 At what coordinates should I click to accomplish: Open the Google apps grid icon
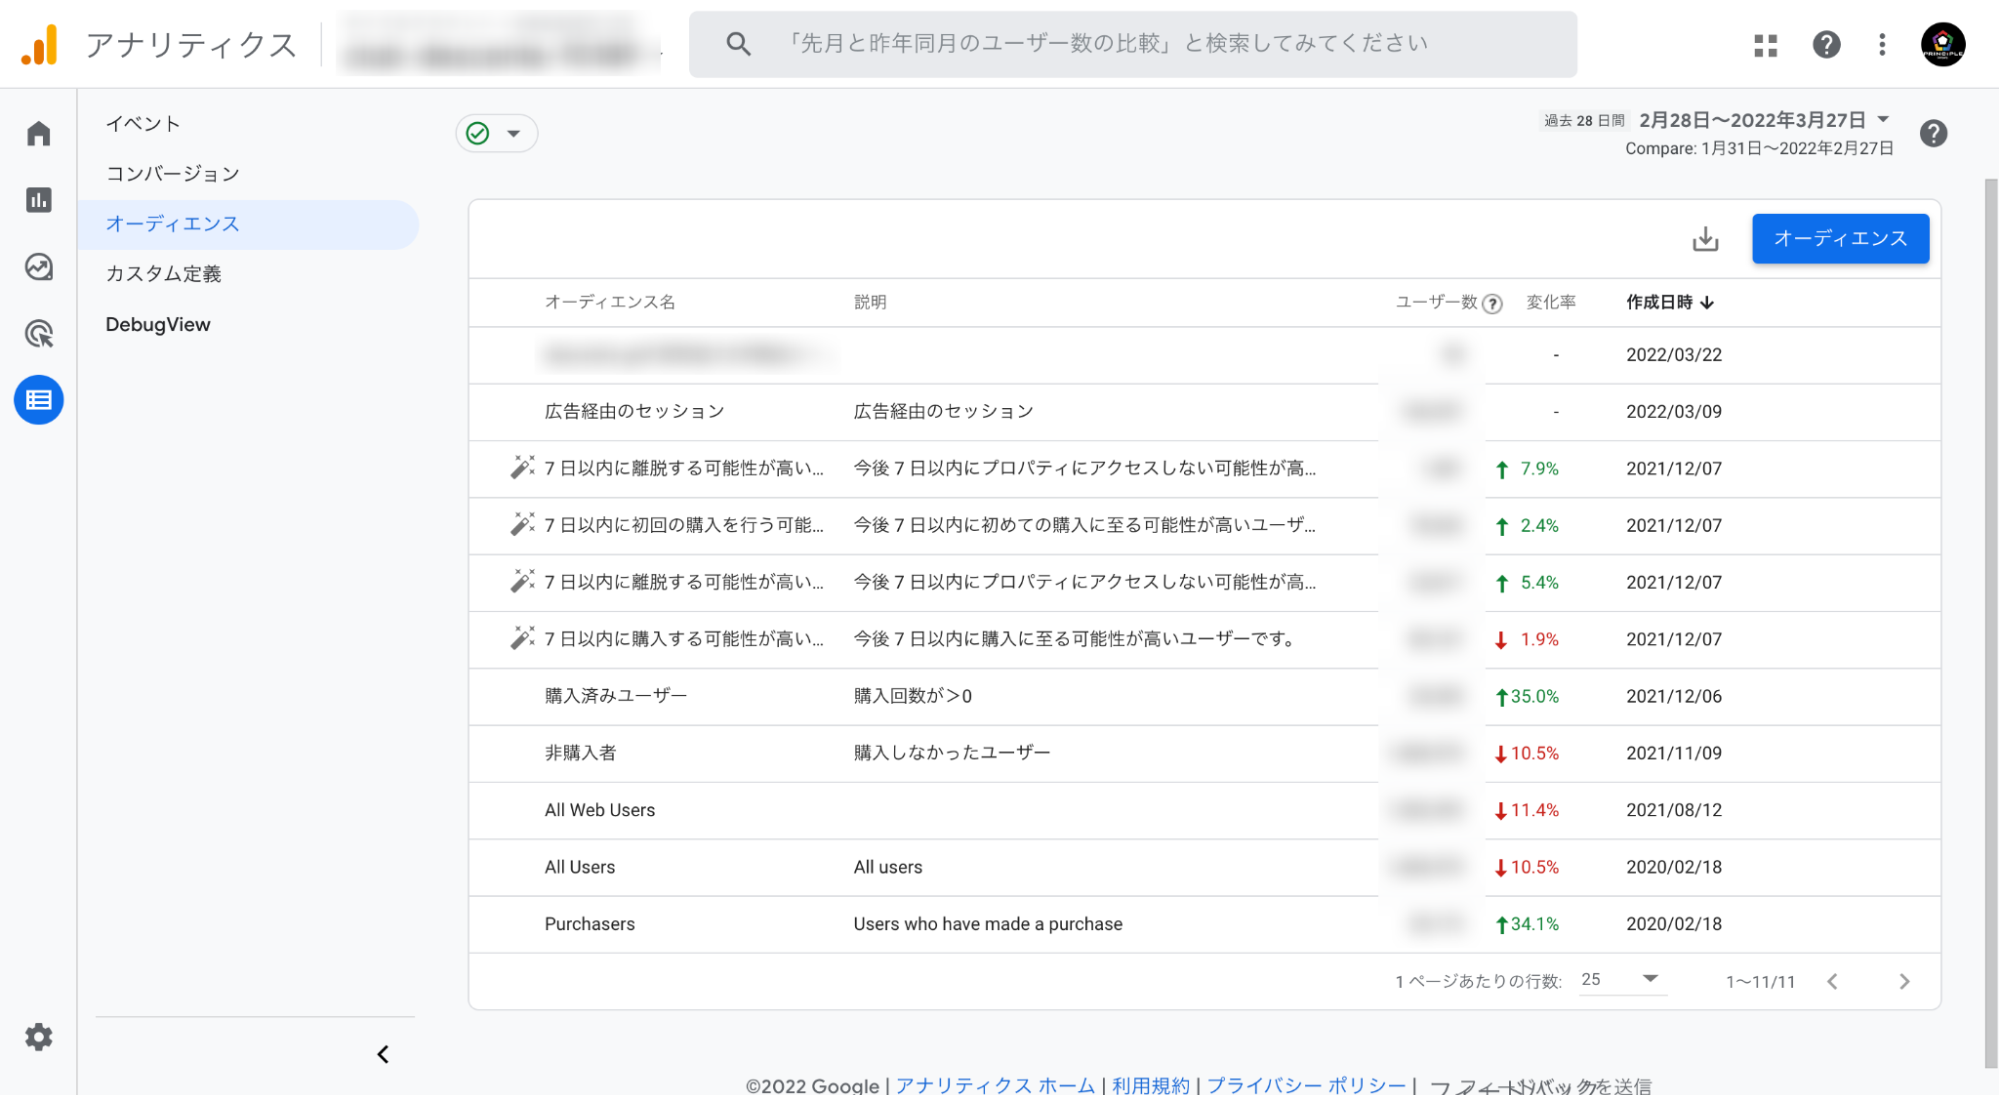(x=1766, y=45)
